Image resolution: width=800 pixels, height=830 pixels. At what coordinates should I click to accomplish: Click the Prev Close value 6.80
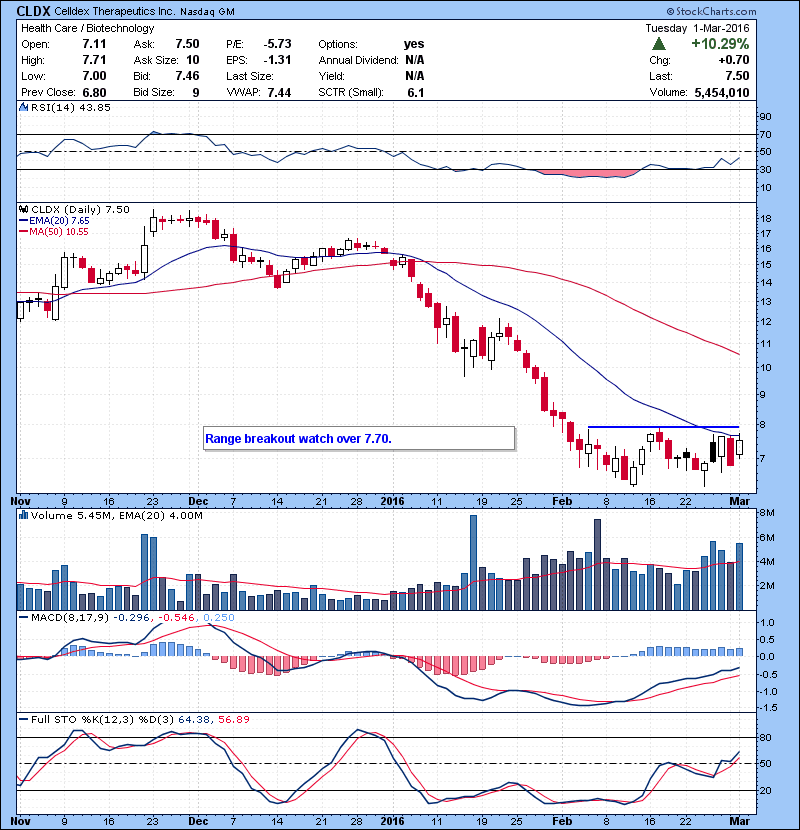(94, 92)
